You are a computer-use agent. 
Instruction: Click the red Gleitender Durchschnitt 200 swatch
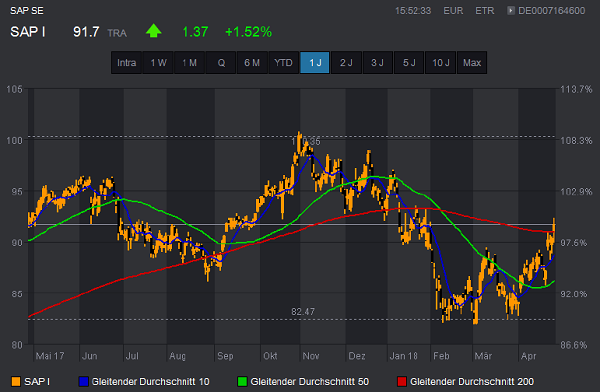tap(401, 382)
